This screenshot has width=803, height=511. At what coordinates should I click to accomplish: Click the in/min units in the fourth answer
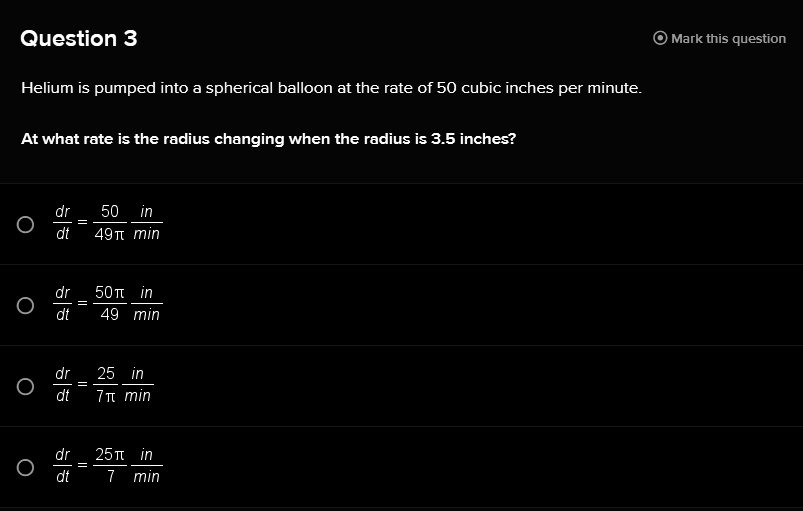tap(146, 466)
